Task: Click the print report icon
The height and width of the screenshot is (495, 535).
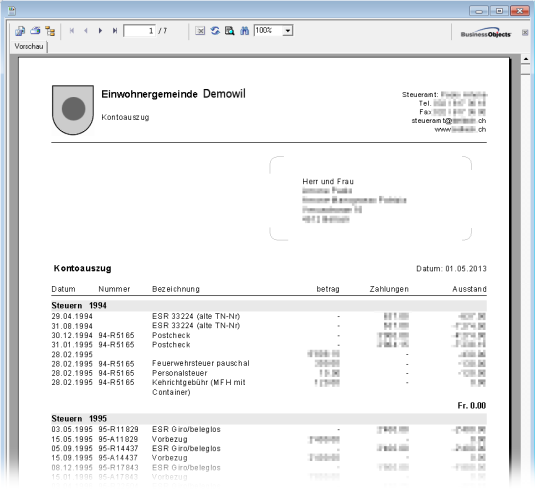Action: 35,31
